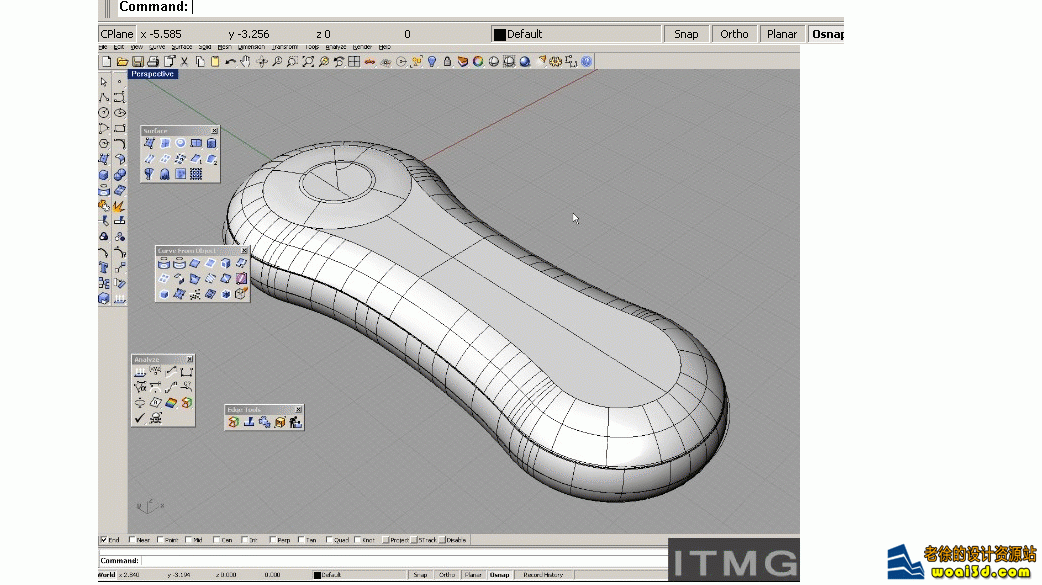Click the Undo arrow icon

pyautogui.click(x=231, y=62)
